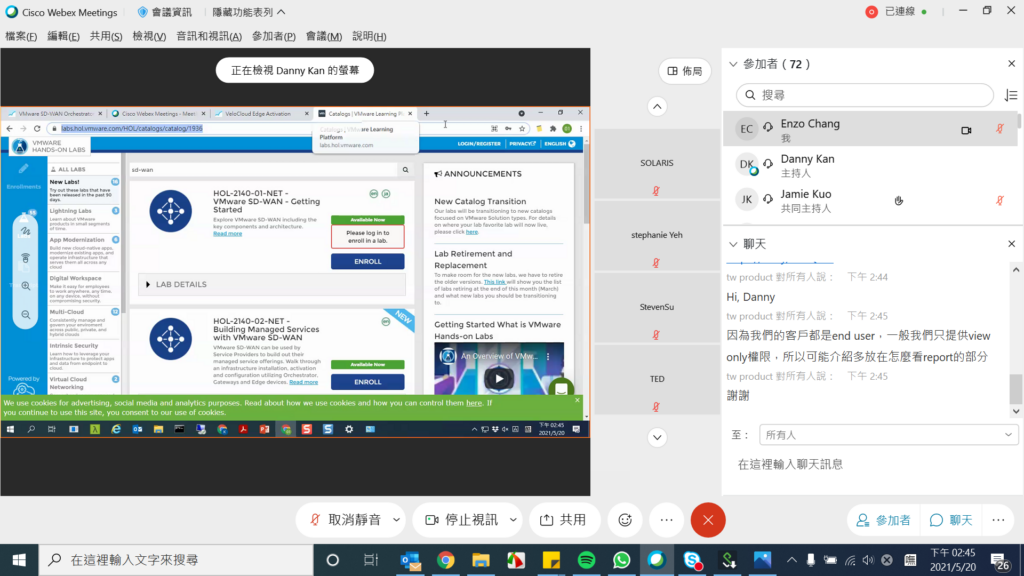Image resolution: width=1024 pixels, height=576 pixels.
Task: Toggle the 聊天 chat panel button
Action: 951,520
